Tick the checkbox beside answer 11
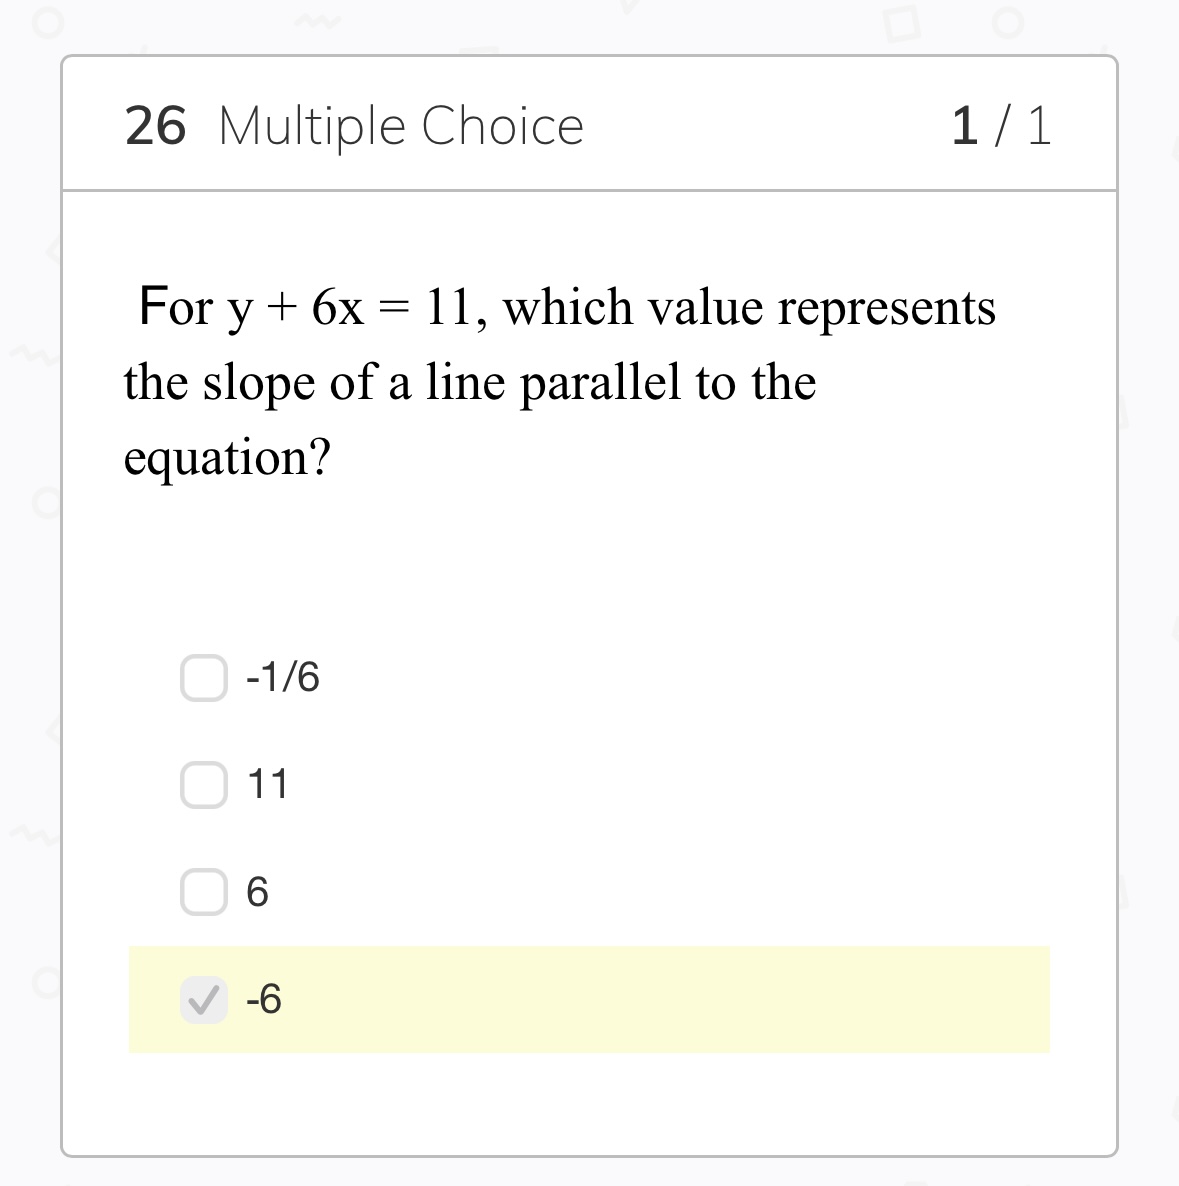Image resolution: width=1179 pixels, height=1186 pixels. tap(203, 785)
